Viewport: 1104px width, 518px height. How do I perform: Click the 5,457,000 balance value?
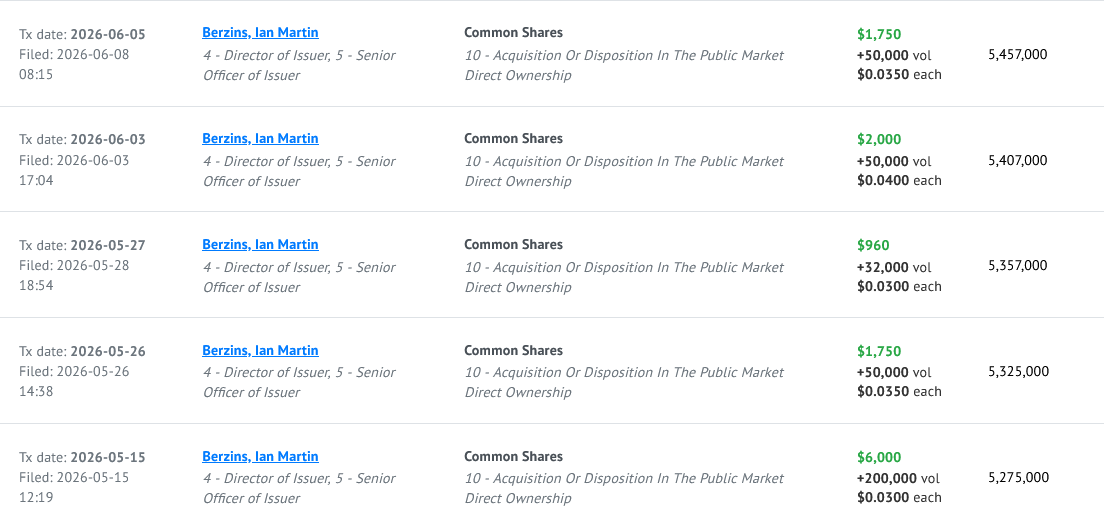pos(1018,54)
